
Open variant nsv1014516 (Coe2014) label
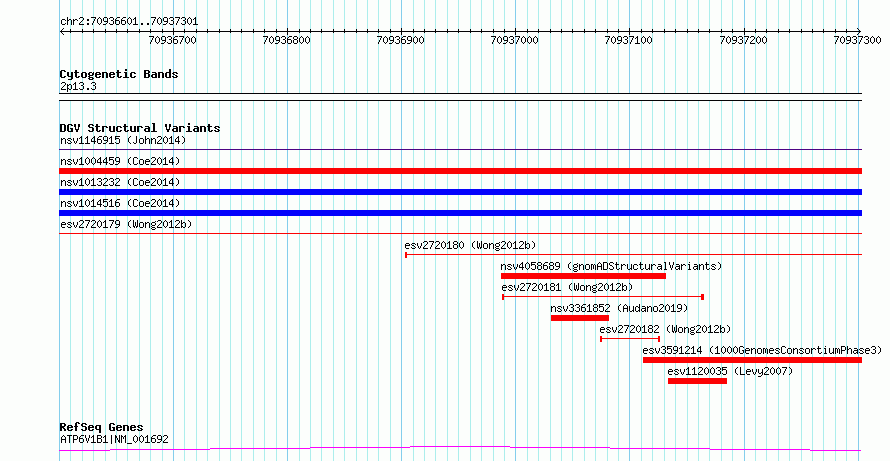point(120,203)
